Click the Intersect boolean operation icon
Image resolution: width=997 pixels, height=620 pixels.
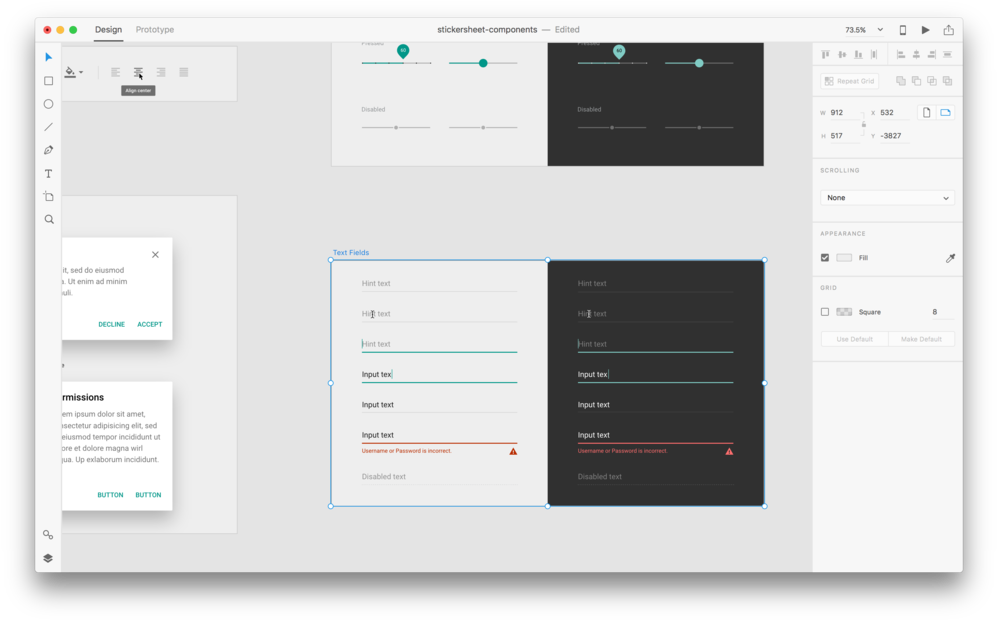point(932,81)
